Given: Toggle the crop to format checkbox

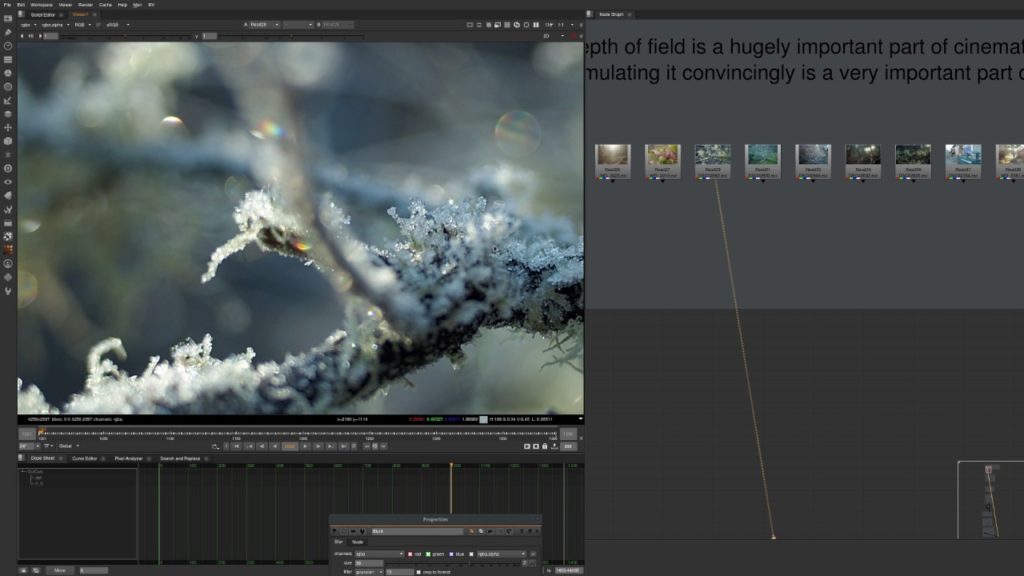Looking at the screenshot, I should (418, 571).
